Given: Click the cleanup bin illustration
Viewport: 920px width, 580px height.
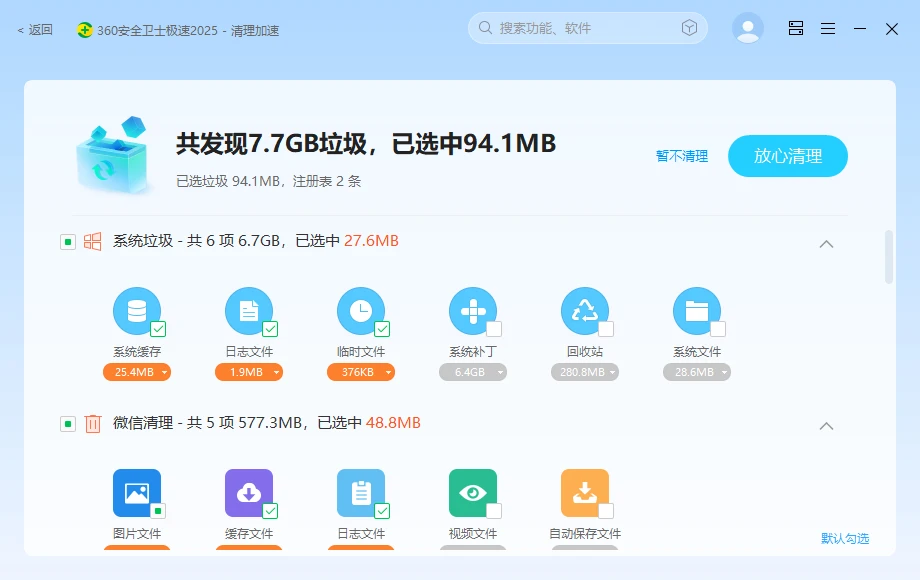Looking at the screenshot, I should coord(113,155).
